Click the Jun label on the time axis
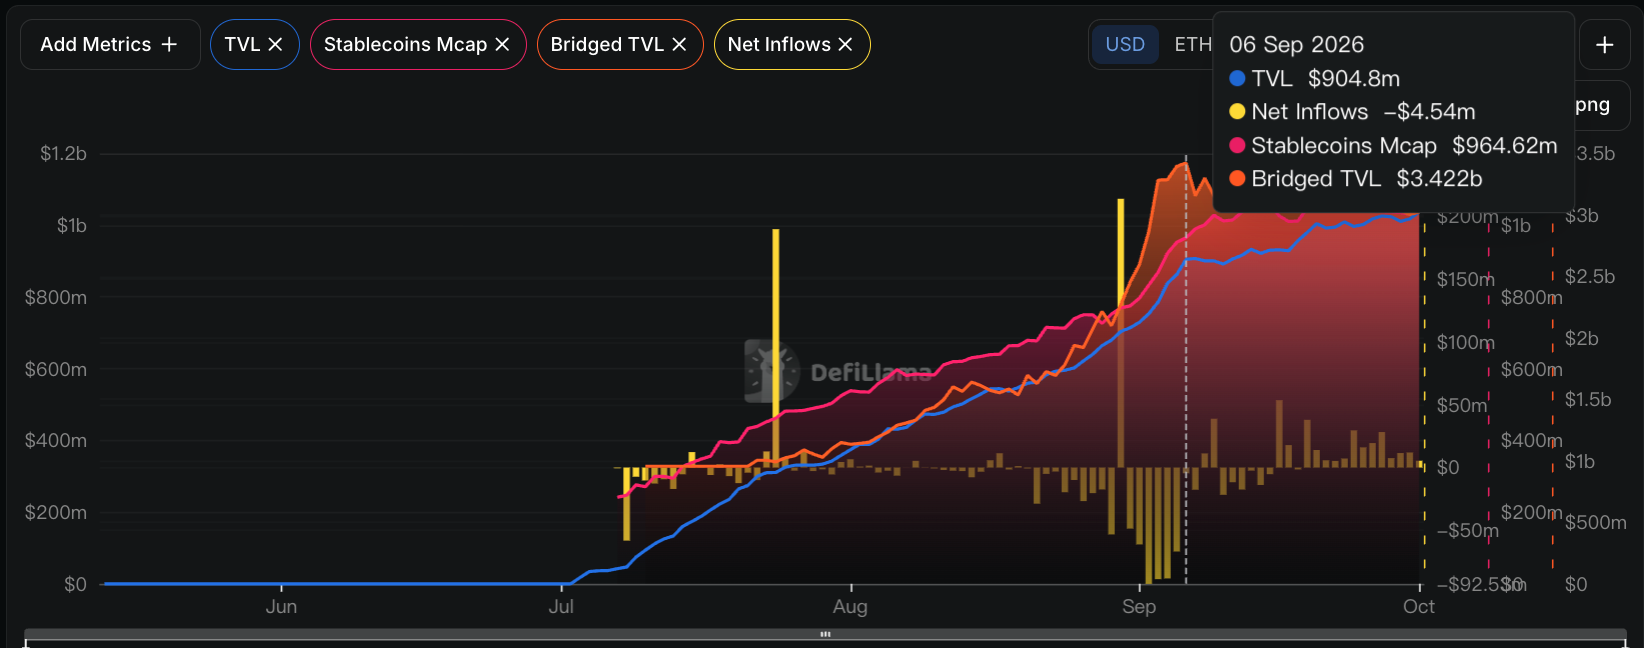Image resolution: width=1644 pixels, height=648 pixels. point(281,607)
